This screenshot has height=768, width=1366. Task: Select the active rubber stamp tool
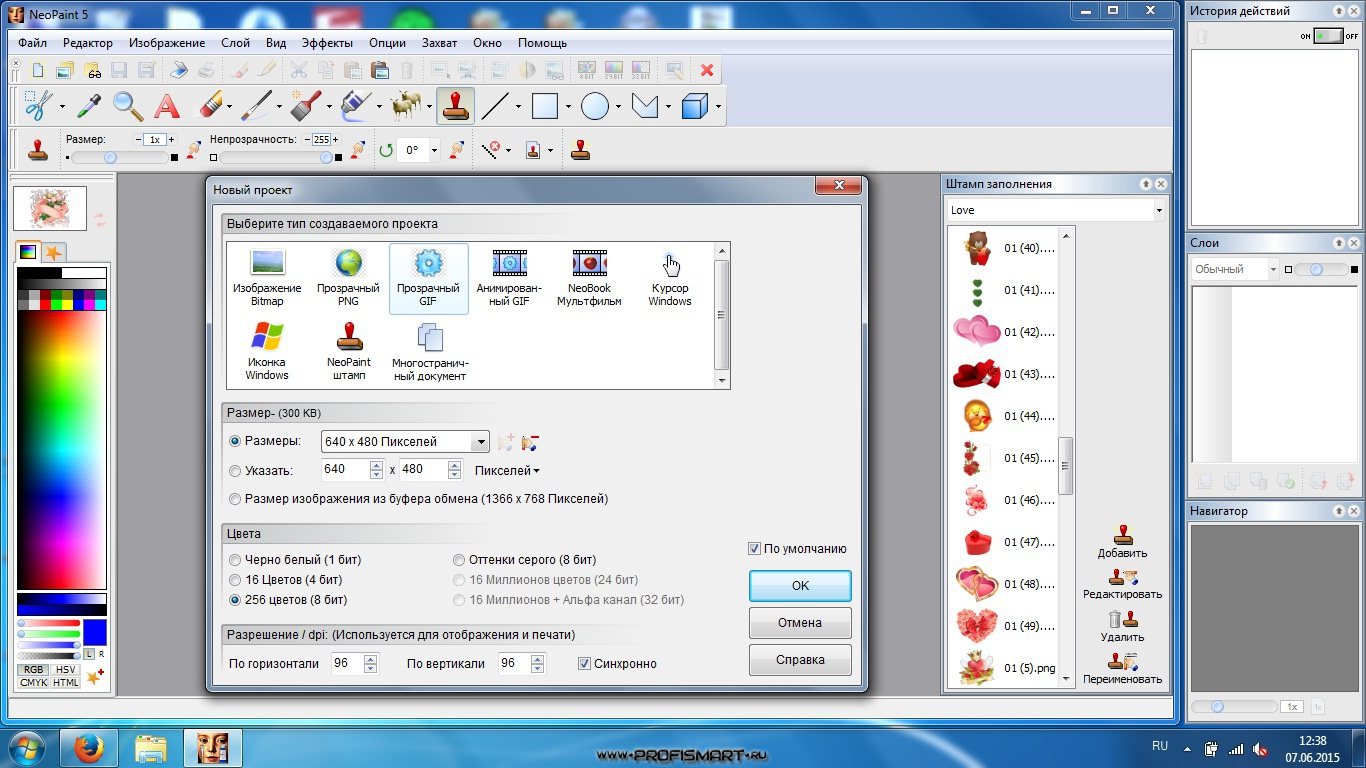coord(455,105)
